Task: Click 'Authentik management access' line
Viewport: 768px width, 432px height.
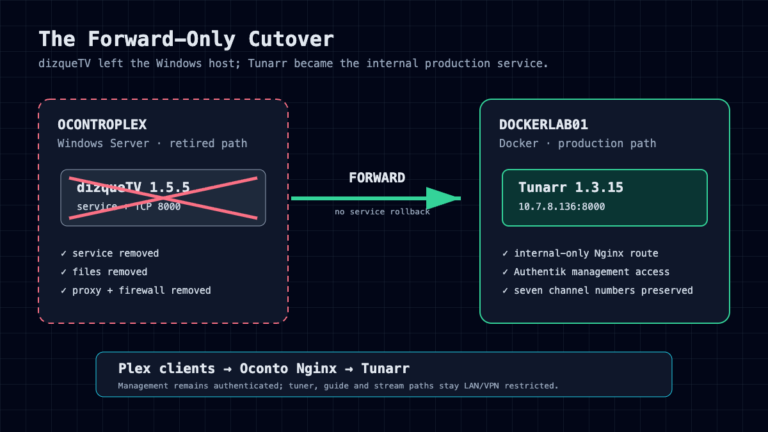Action: [591, 272]
